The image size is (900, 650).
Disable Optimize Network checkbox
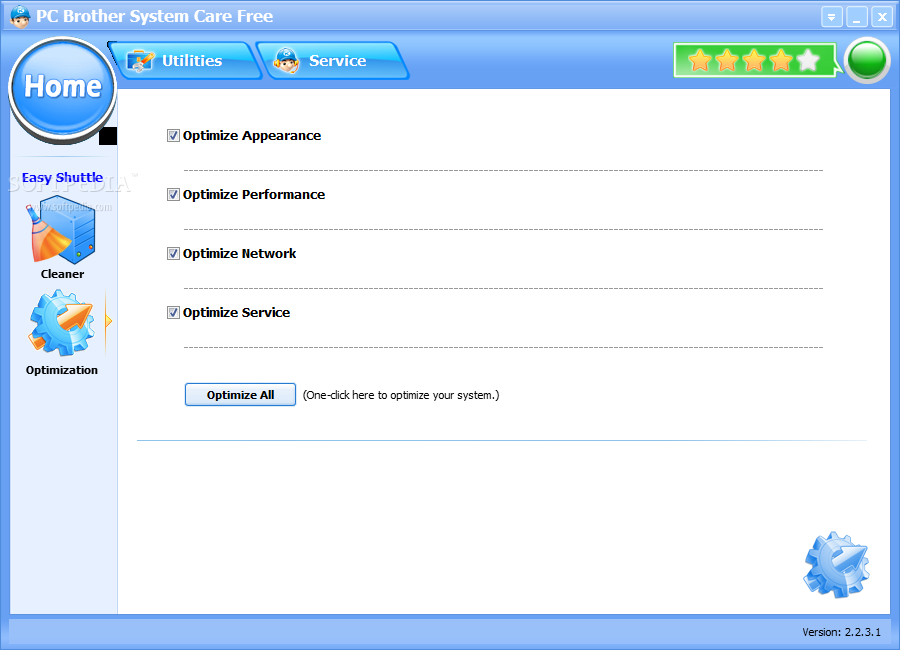tap(173, 253)
